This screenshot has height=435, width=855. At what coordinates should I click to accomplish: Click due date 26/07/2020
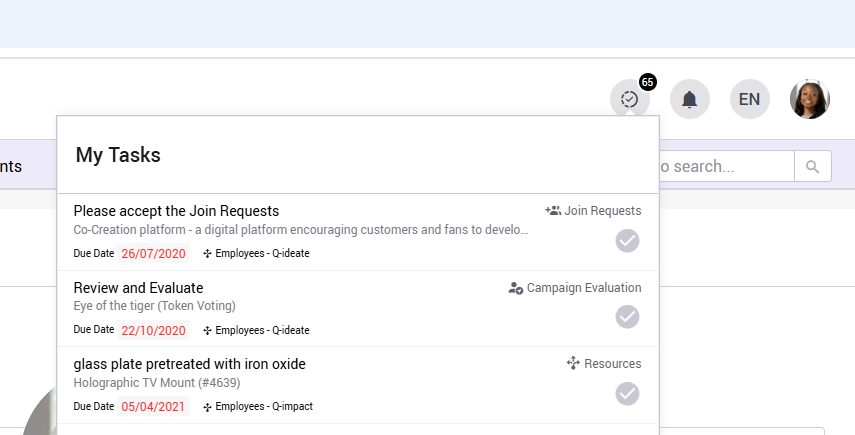153,253
